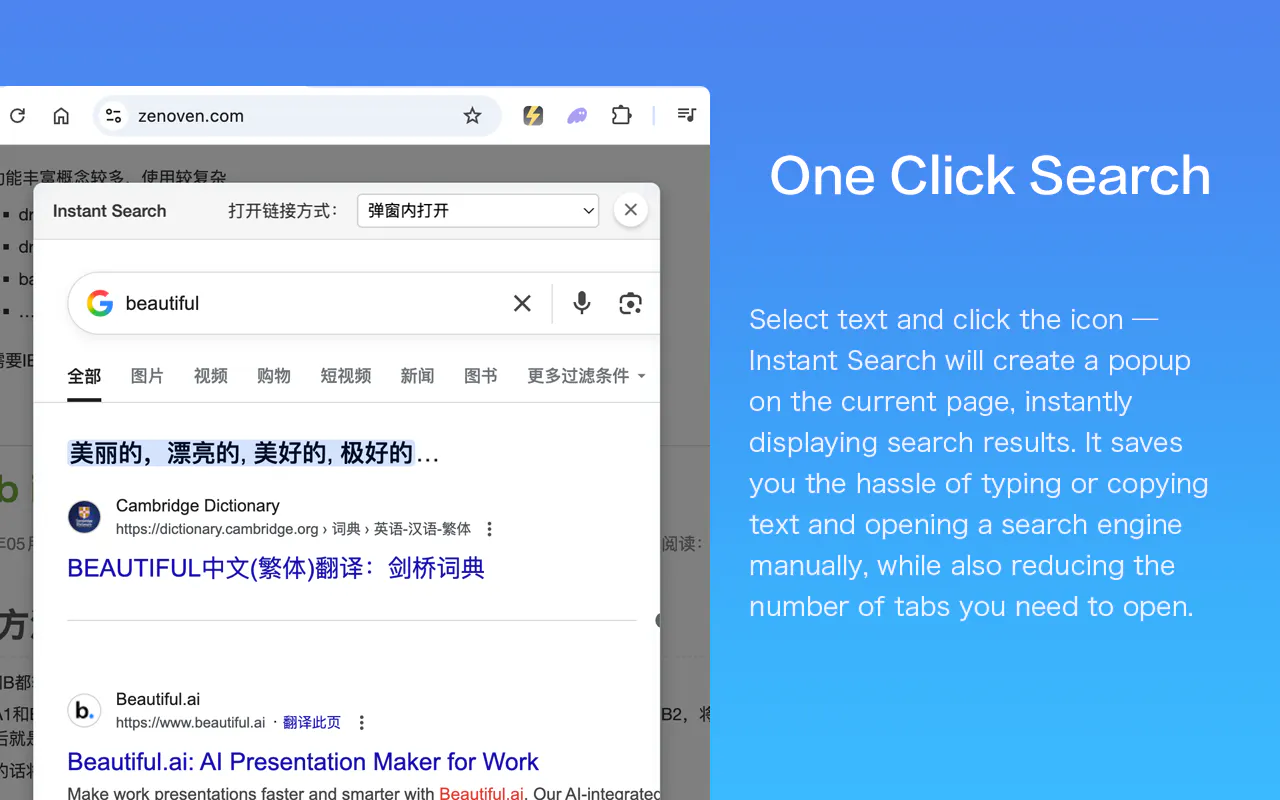Open options for Beautiful.ai result
1280x800 pixels.
pyautogui.click(x=362, y=722)
